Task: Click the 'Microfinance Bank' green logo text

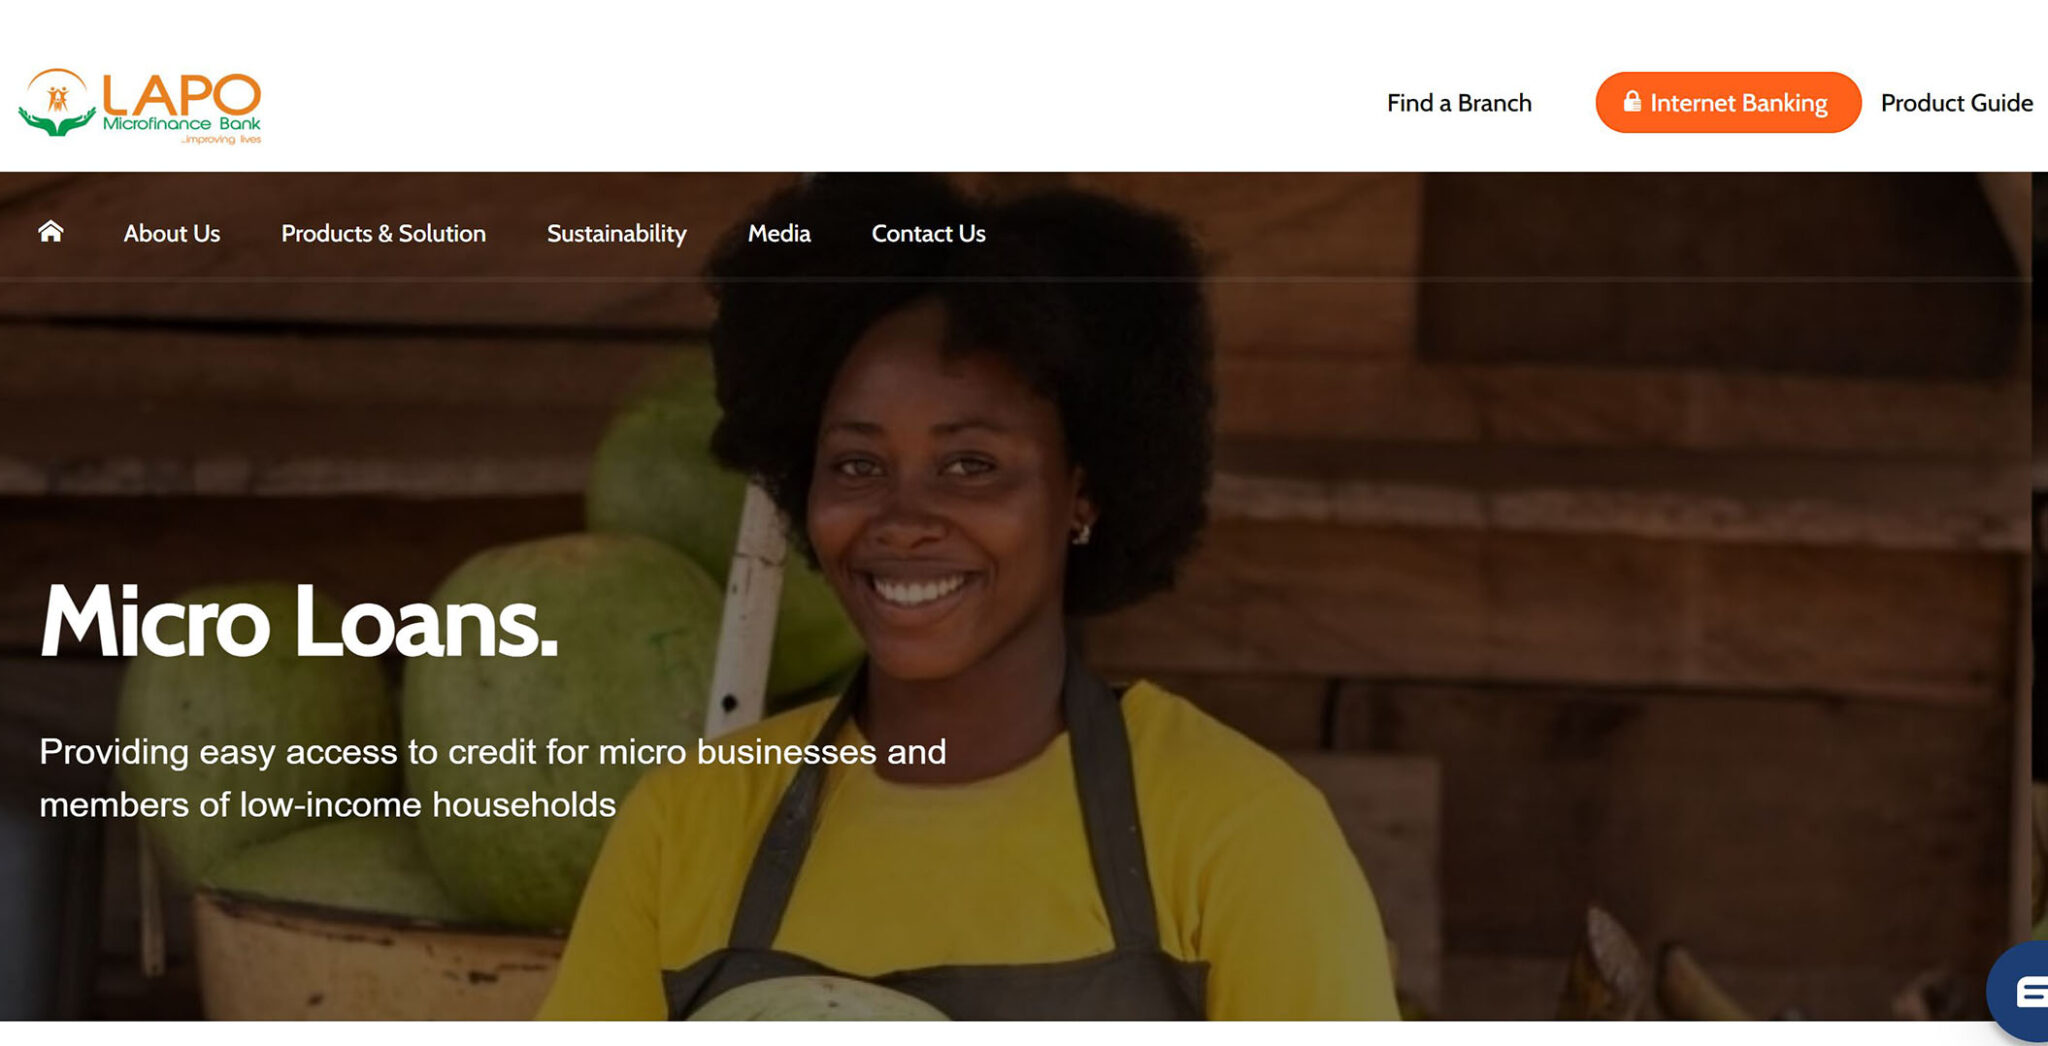Action: click(x=181, y=124)
